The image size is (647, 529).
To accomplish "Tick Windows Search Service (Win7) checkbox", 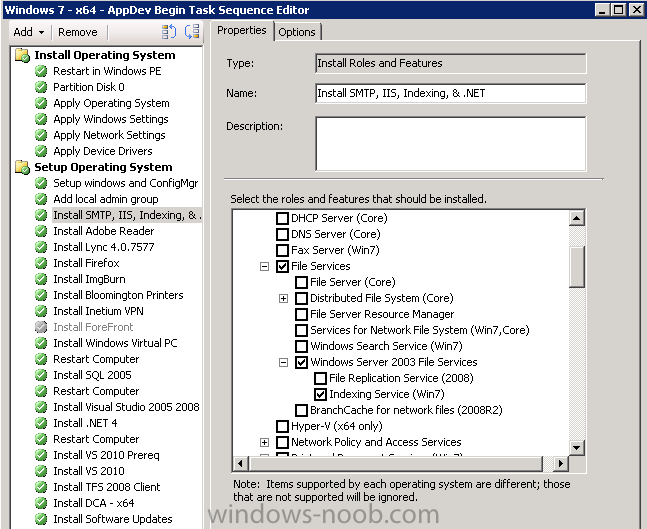I will tap(301, 347).
